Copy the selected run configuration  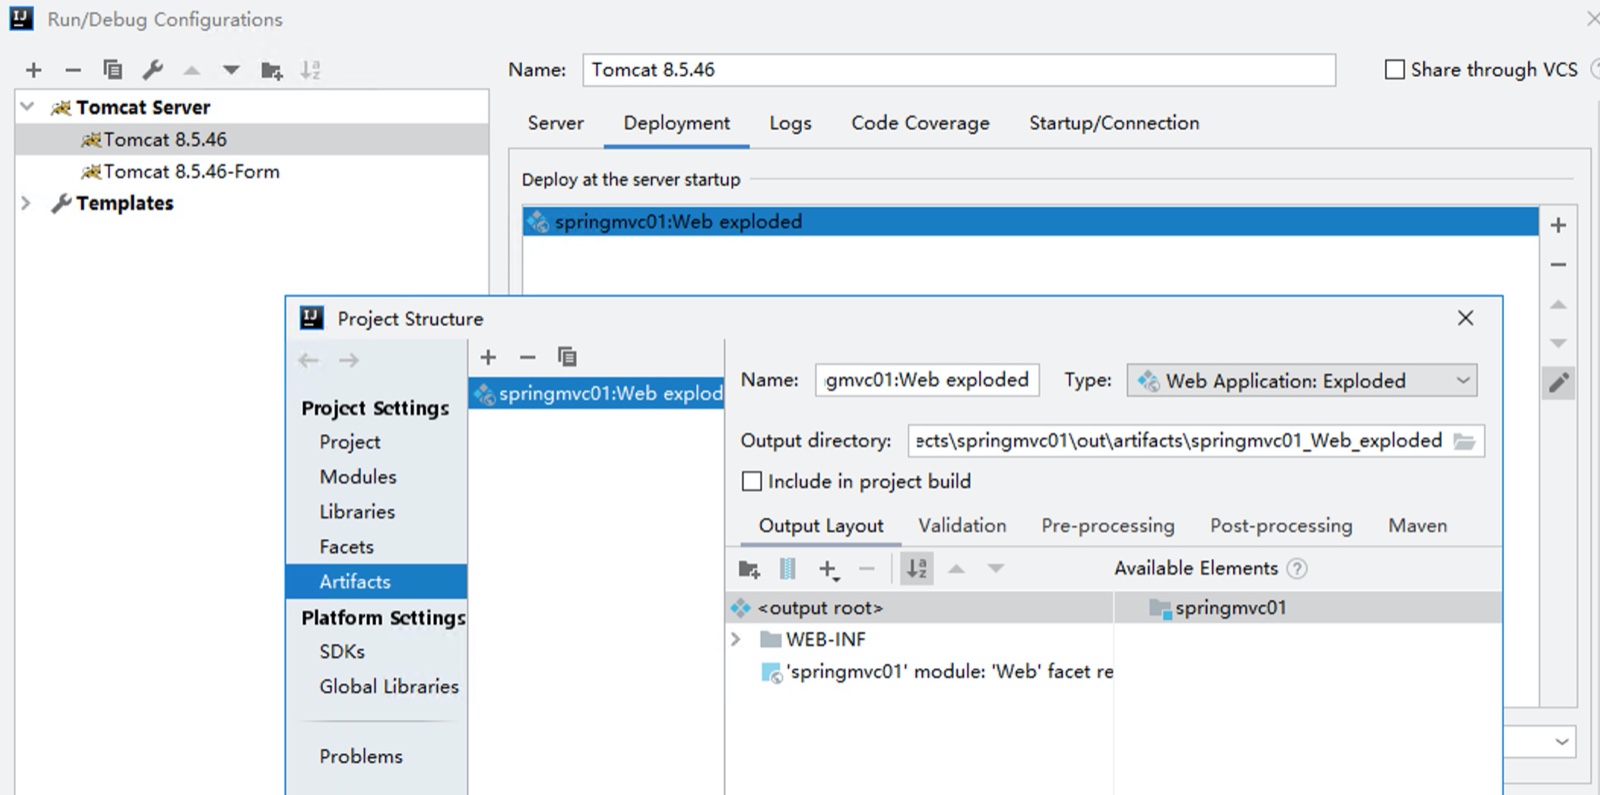pyautogui.click(x=112, y=70)
